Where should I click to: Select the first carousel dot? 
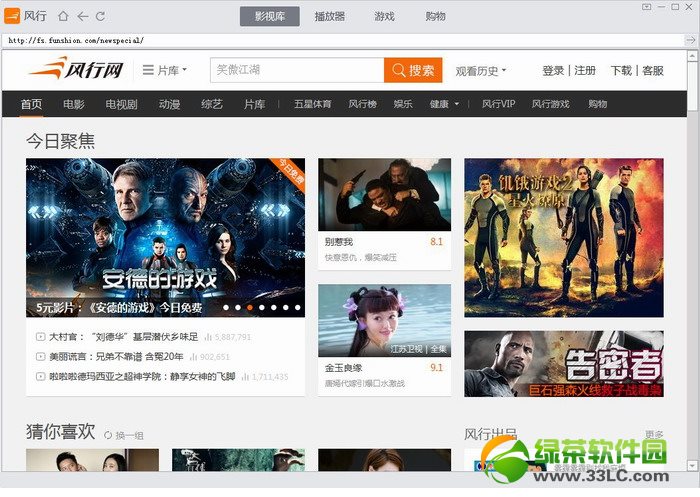[226, 307]
